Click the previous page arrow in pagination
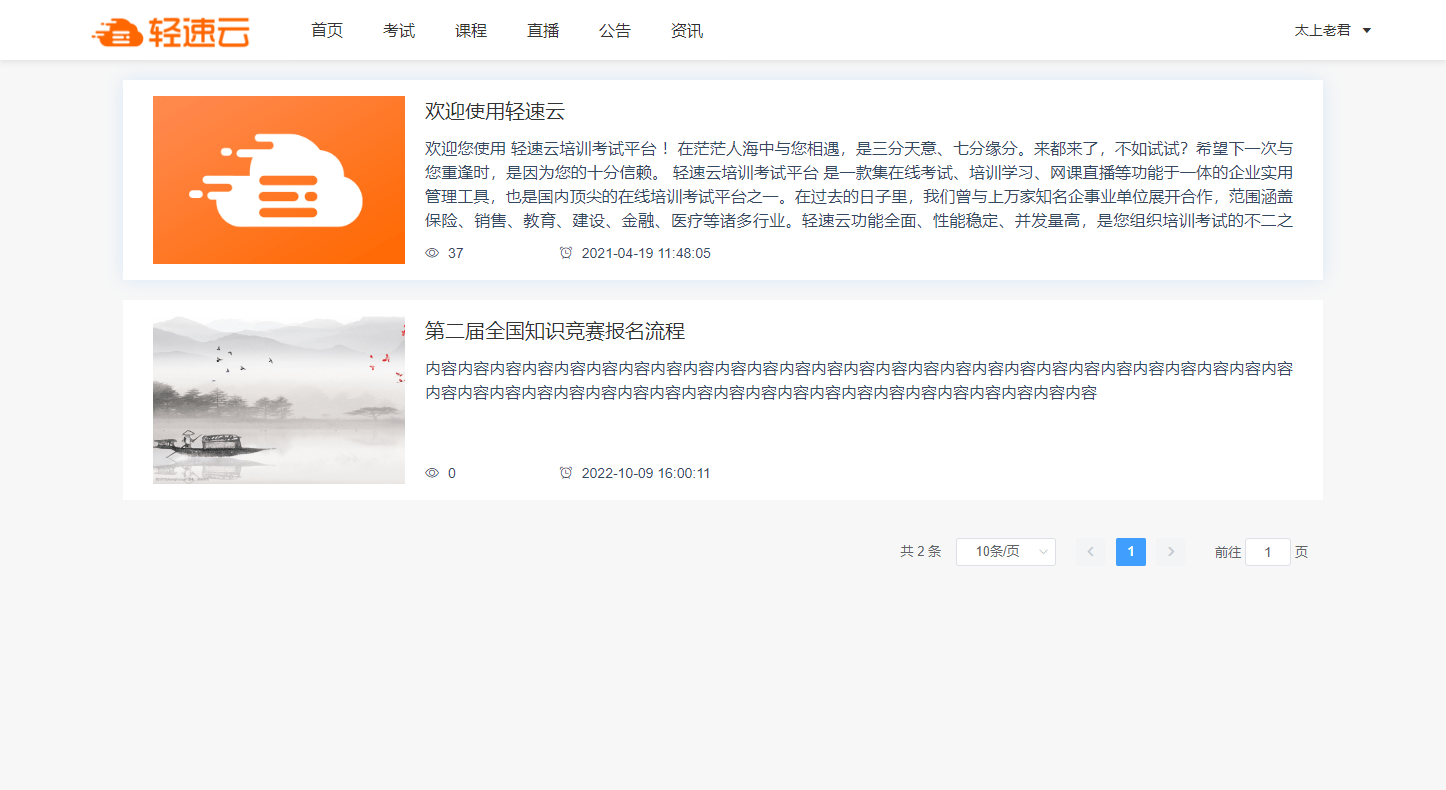The height and width of the screenshot is (790, 1446). 1091,552
